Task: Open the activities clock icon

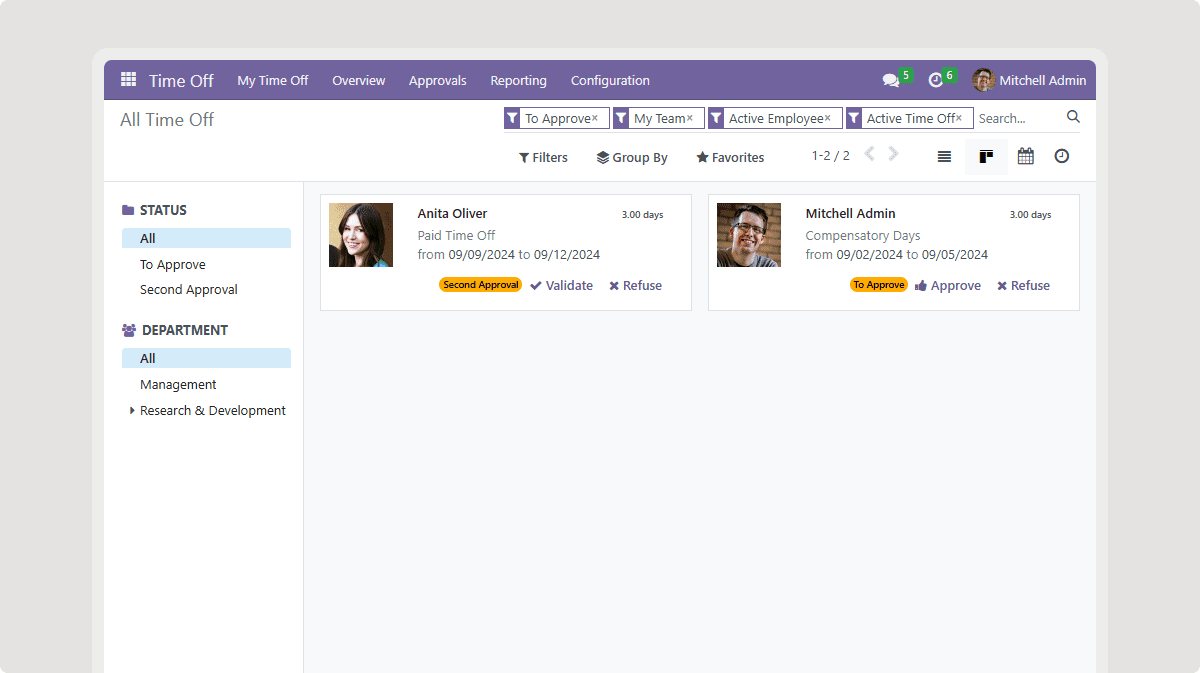Action: (x=936, y=80)
